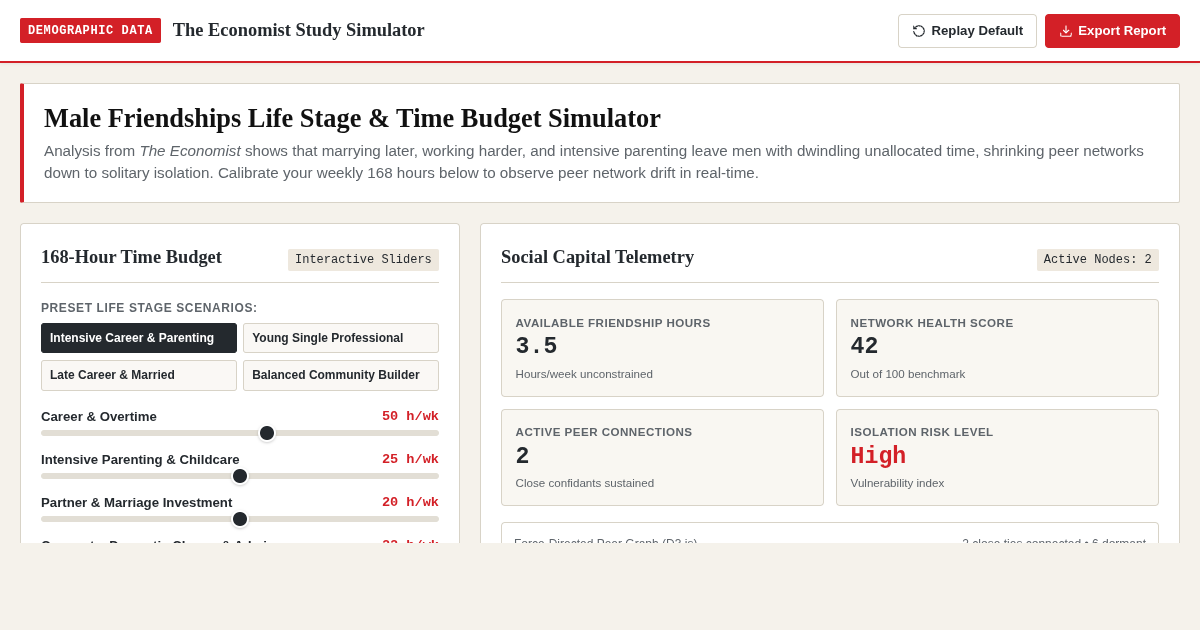
Task: Adjust Partner & Marriage Investment slider
Action: tap(240, 519)
